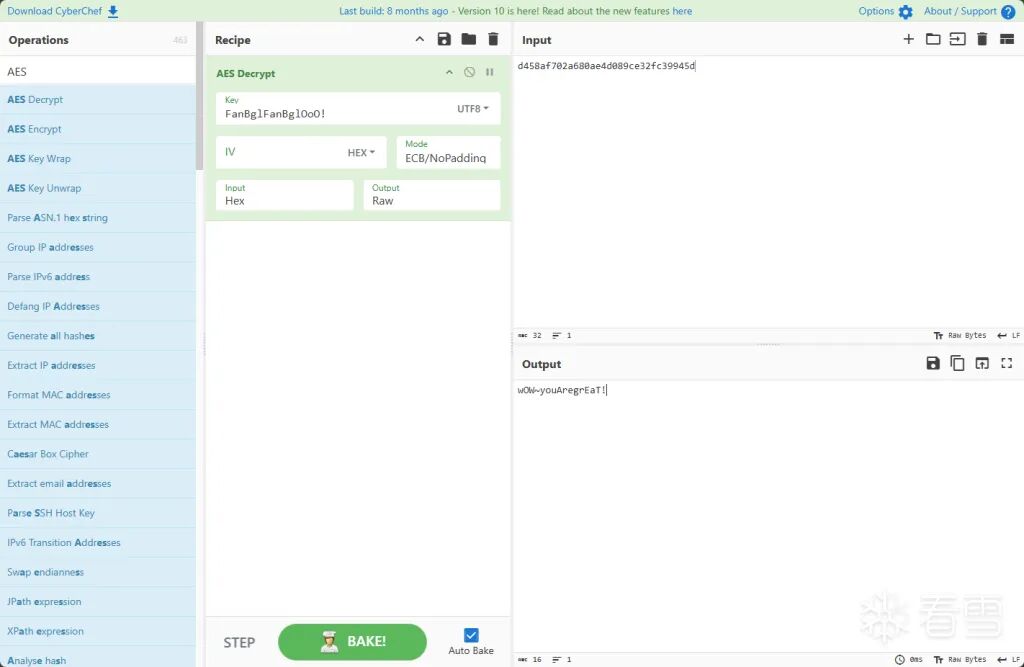Clear the current recipe with the trash icon
This screenshot has height=667, width=1024.
coord(492,39)
